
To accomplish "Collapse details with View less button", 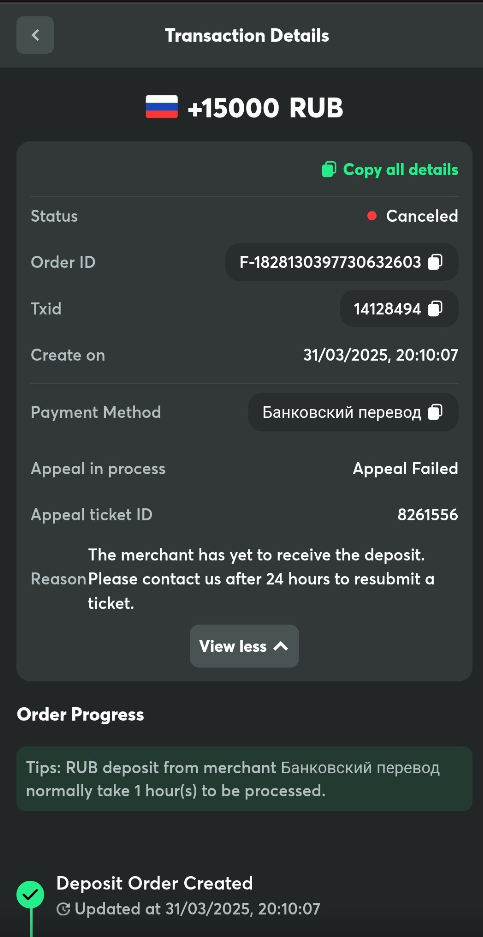I will [244, 646].
